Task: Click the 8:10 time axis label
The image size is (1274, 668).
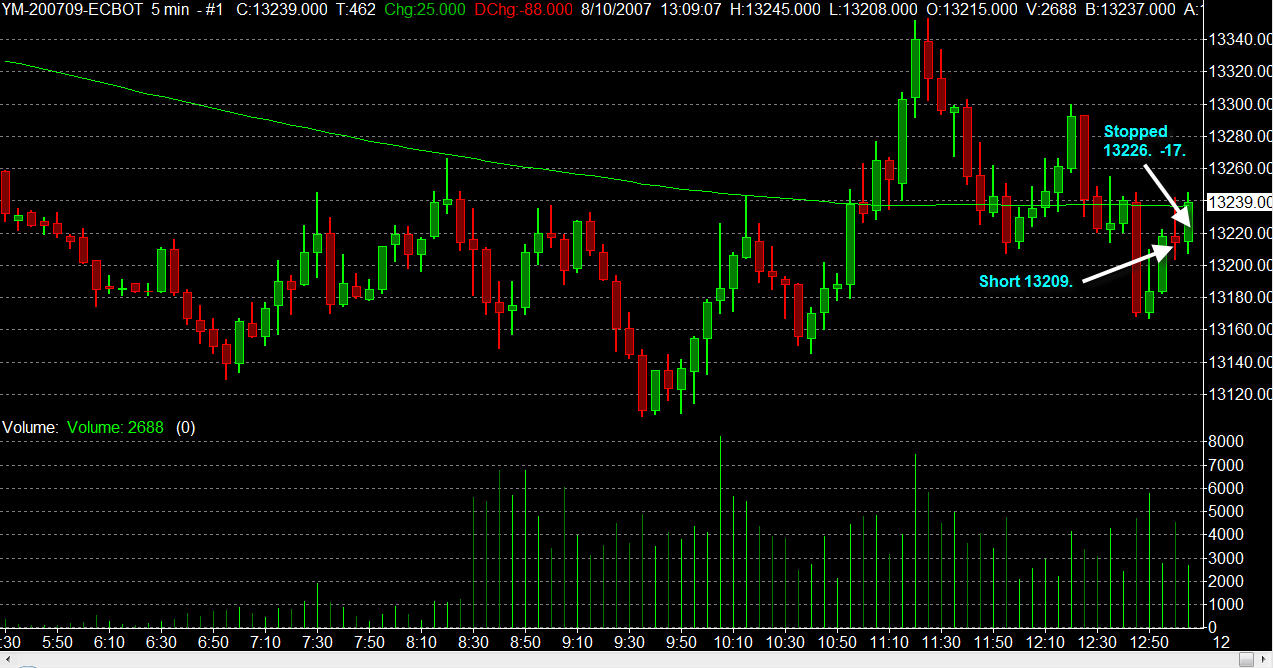Action: pyautogui.click(x=421, y=641)
